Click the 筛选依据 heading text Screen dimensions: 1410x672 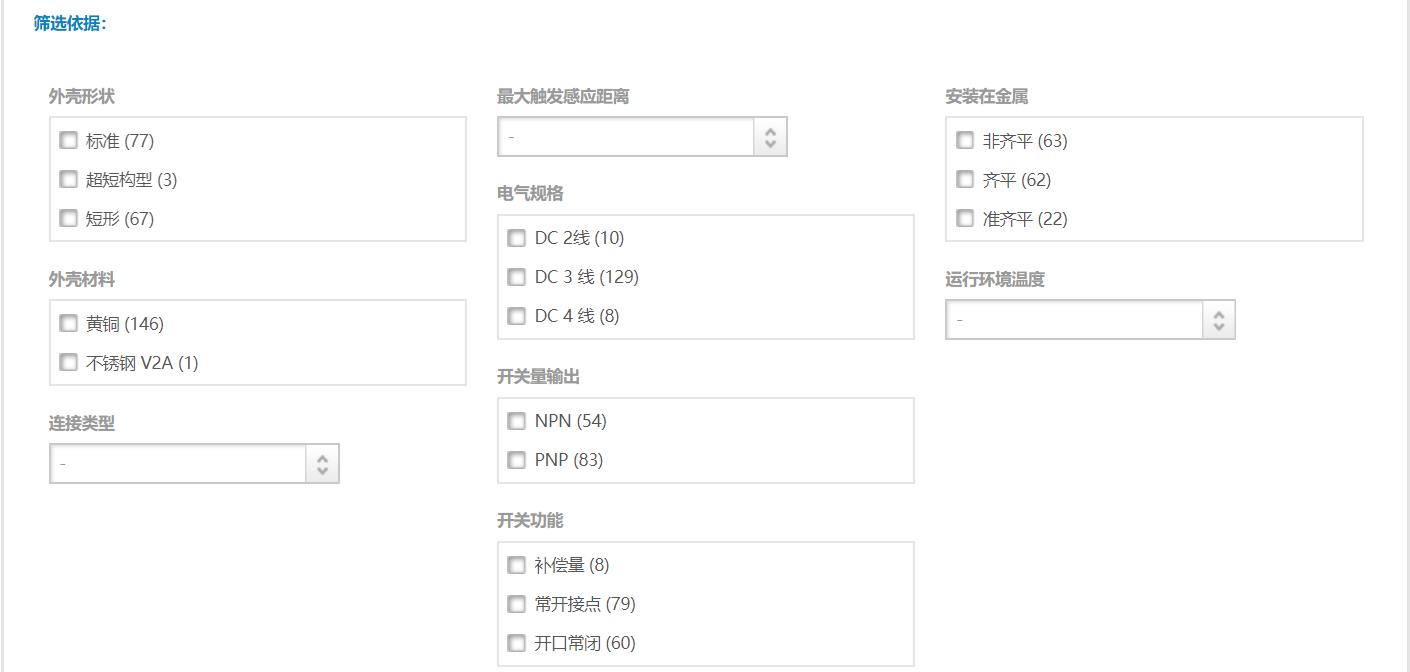coord(69,23)
